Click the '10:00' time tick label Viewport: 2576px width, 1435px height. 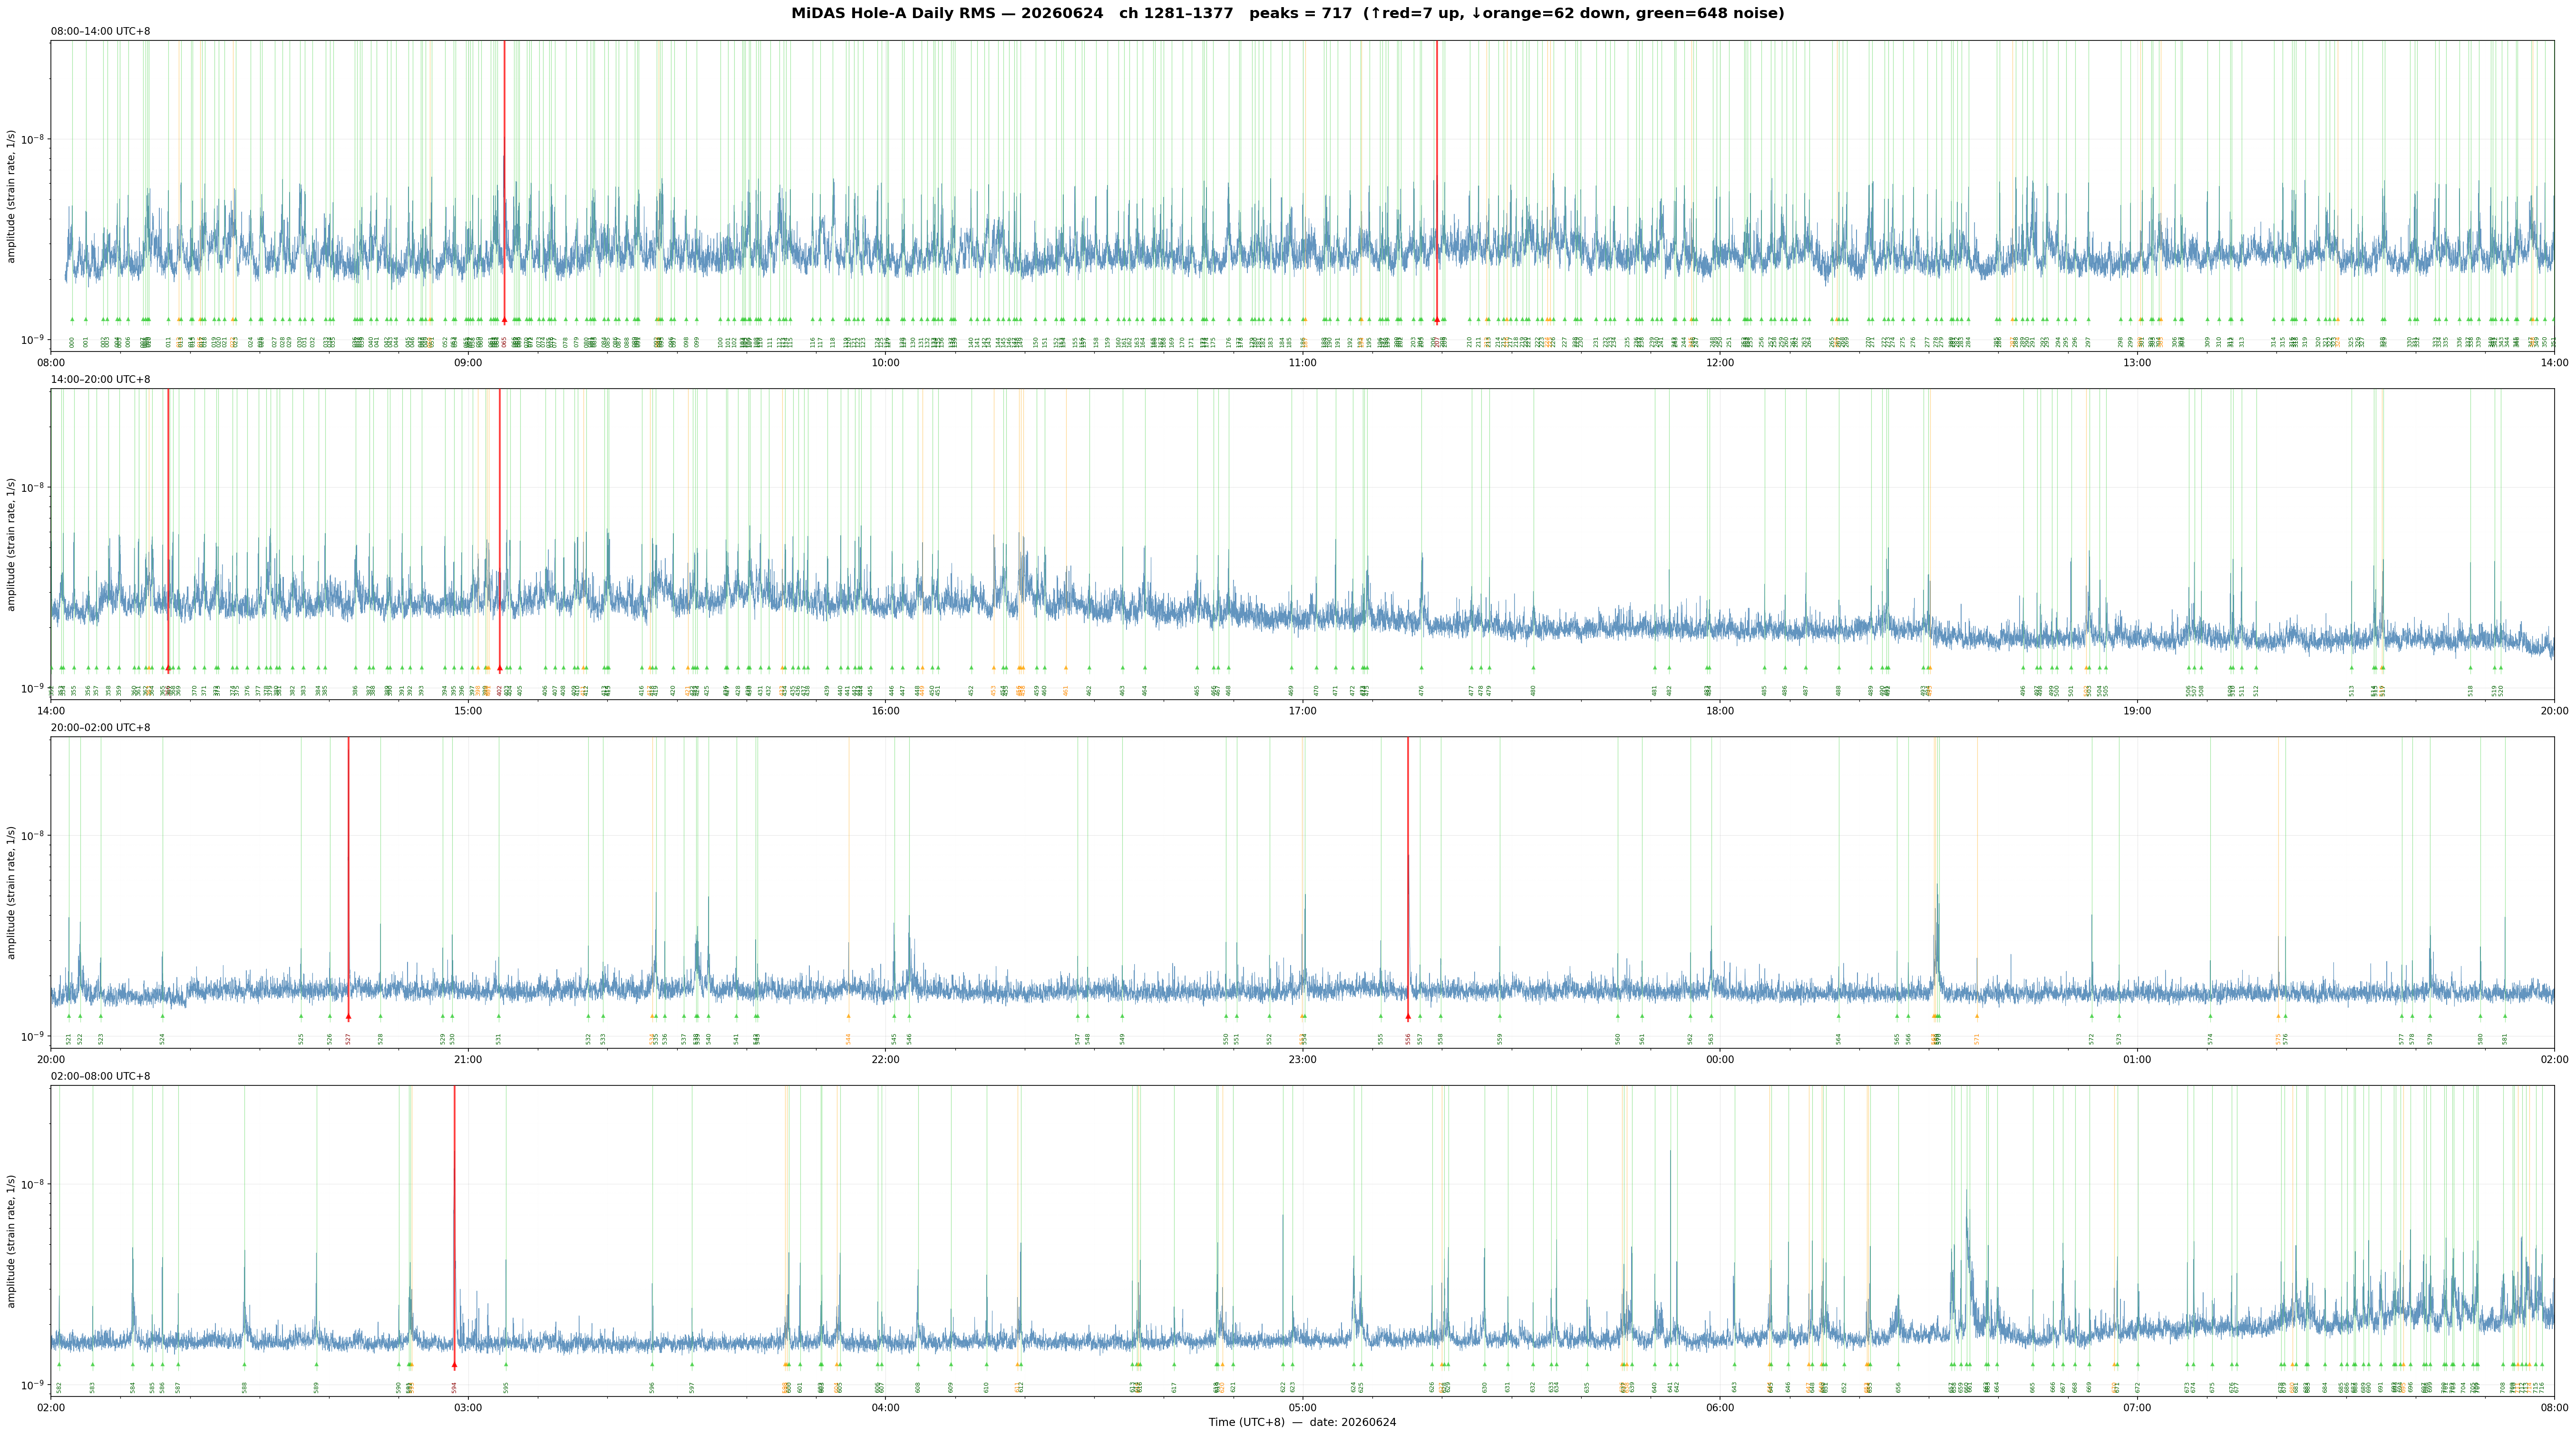[885, 362]
